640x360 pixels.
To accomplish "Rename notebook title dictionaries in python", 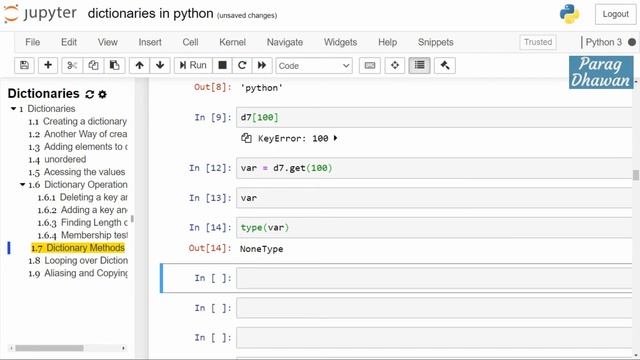I will (150, 13).
